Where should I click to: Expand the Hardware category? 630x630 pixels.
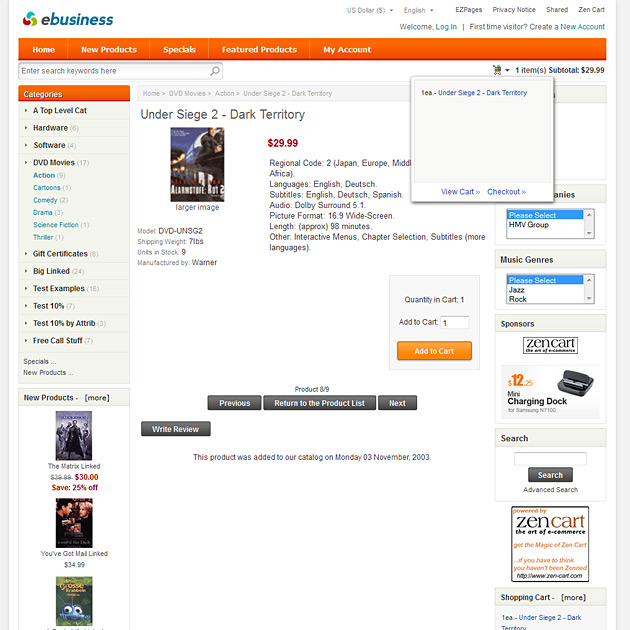50,128
